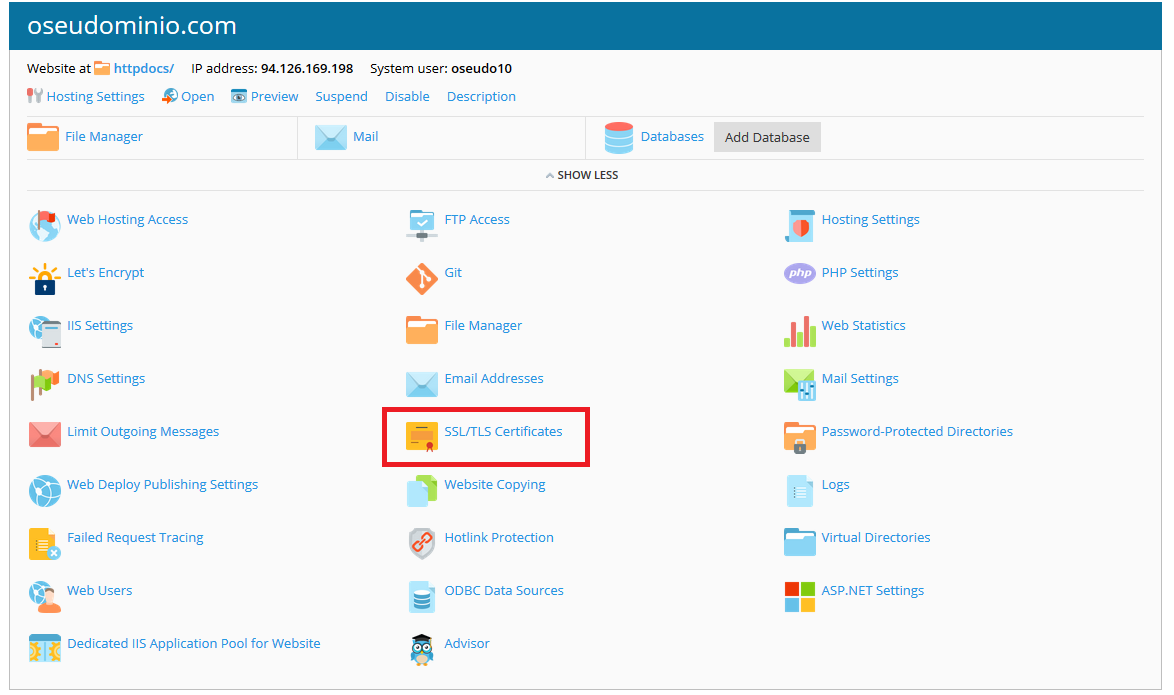The image size is (1174, 695).
Task: Click the Preview link
Action: click(273, 97)
